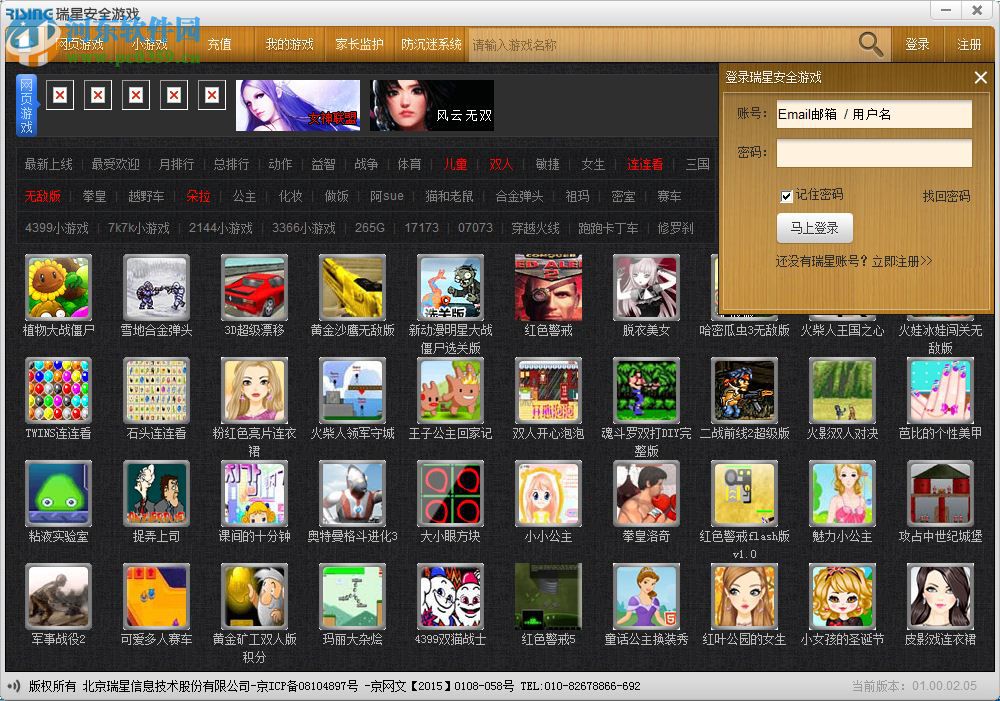Uncheck the 记住密码 remember password box
This screenshot has width=1000, height=701.
pyautogui.click(x=786, y=196)
